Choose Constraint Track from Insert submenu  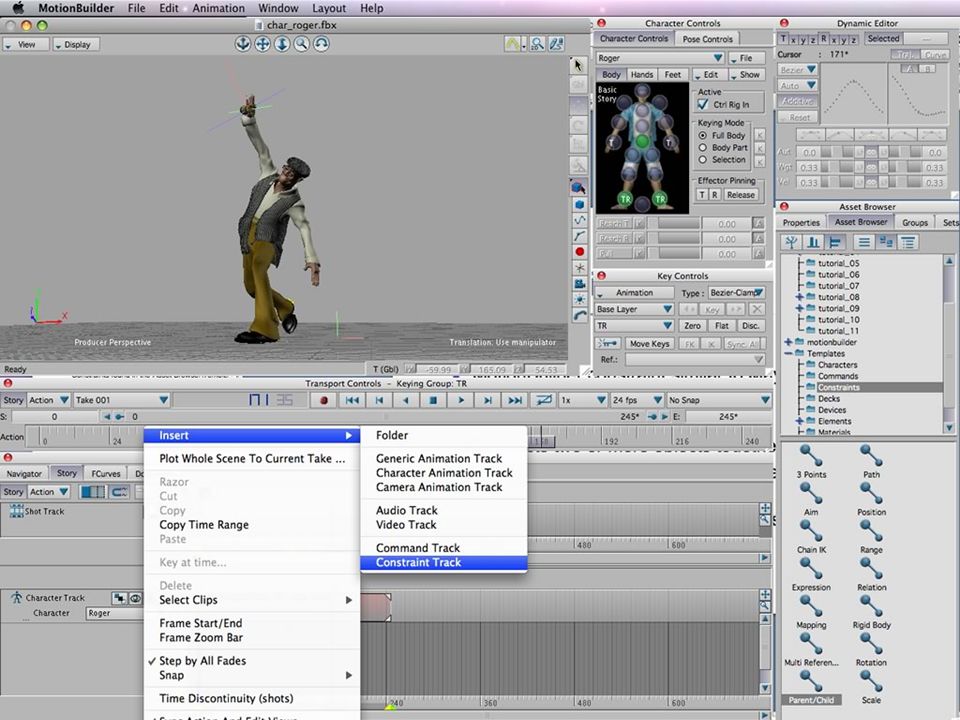(x=443, y=563)
